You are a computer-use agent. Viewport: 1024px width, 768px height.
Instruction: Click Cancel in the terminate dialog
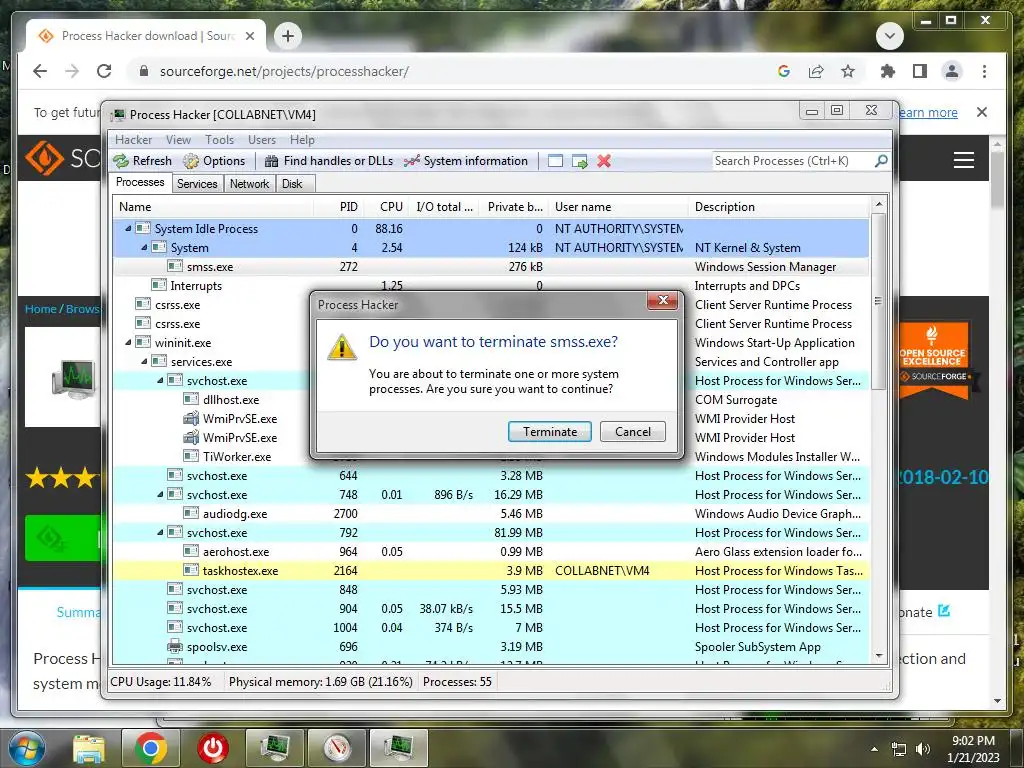[x=633, y=432]
